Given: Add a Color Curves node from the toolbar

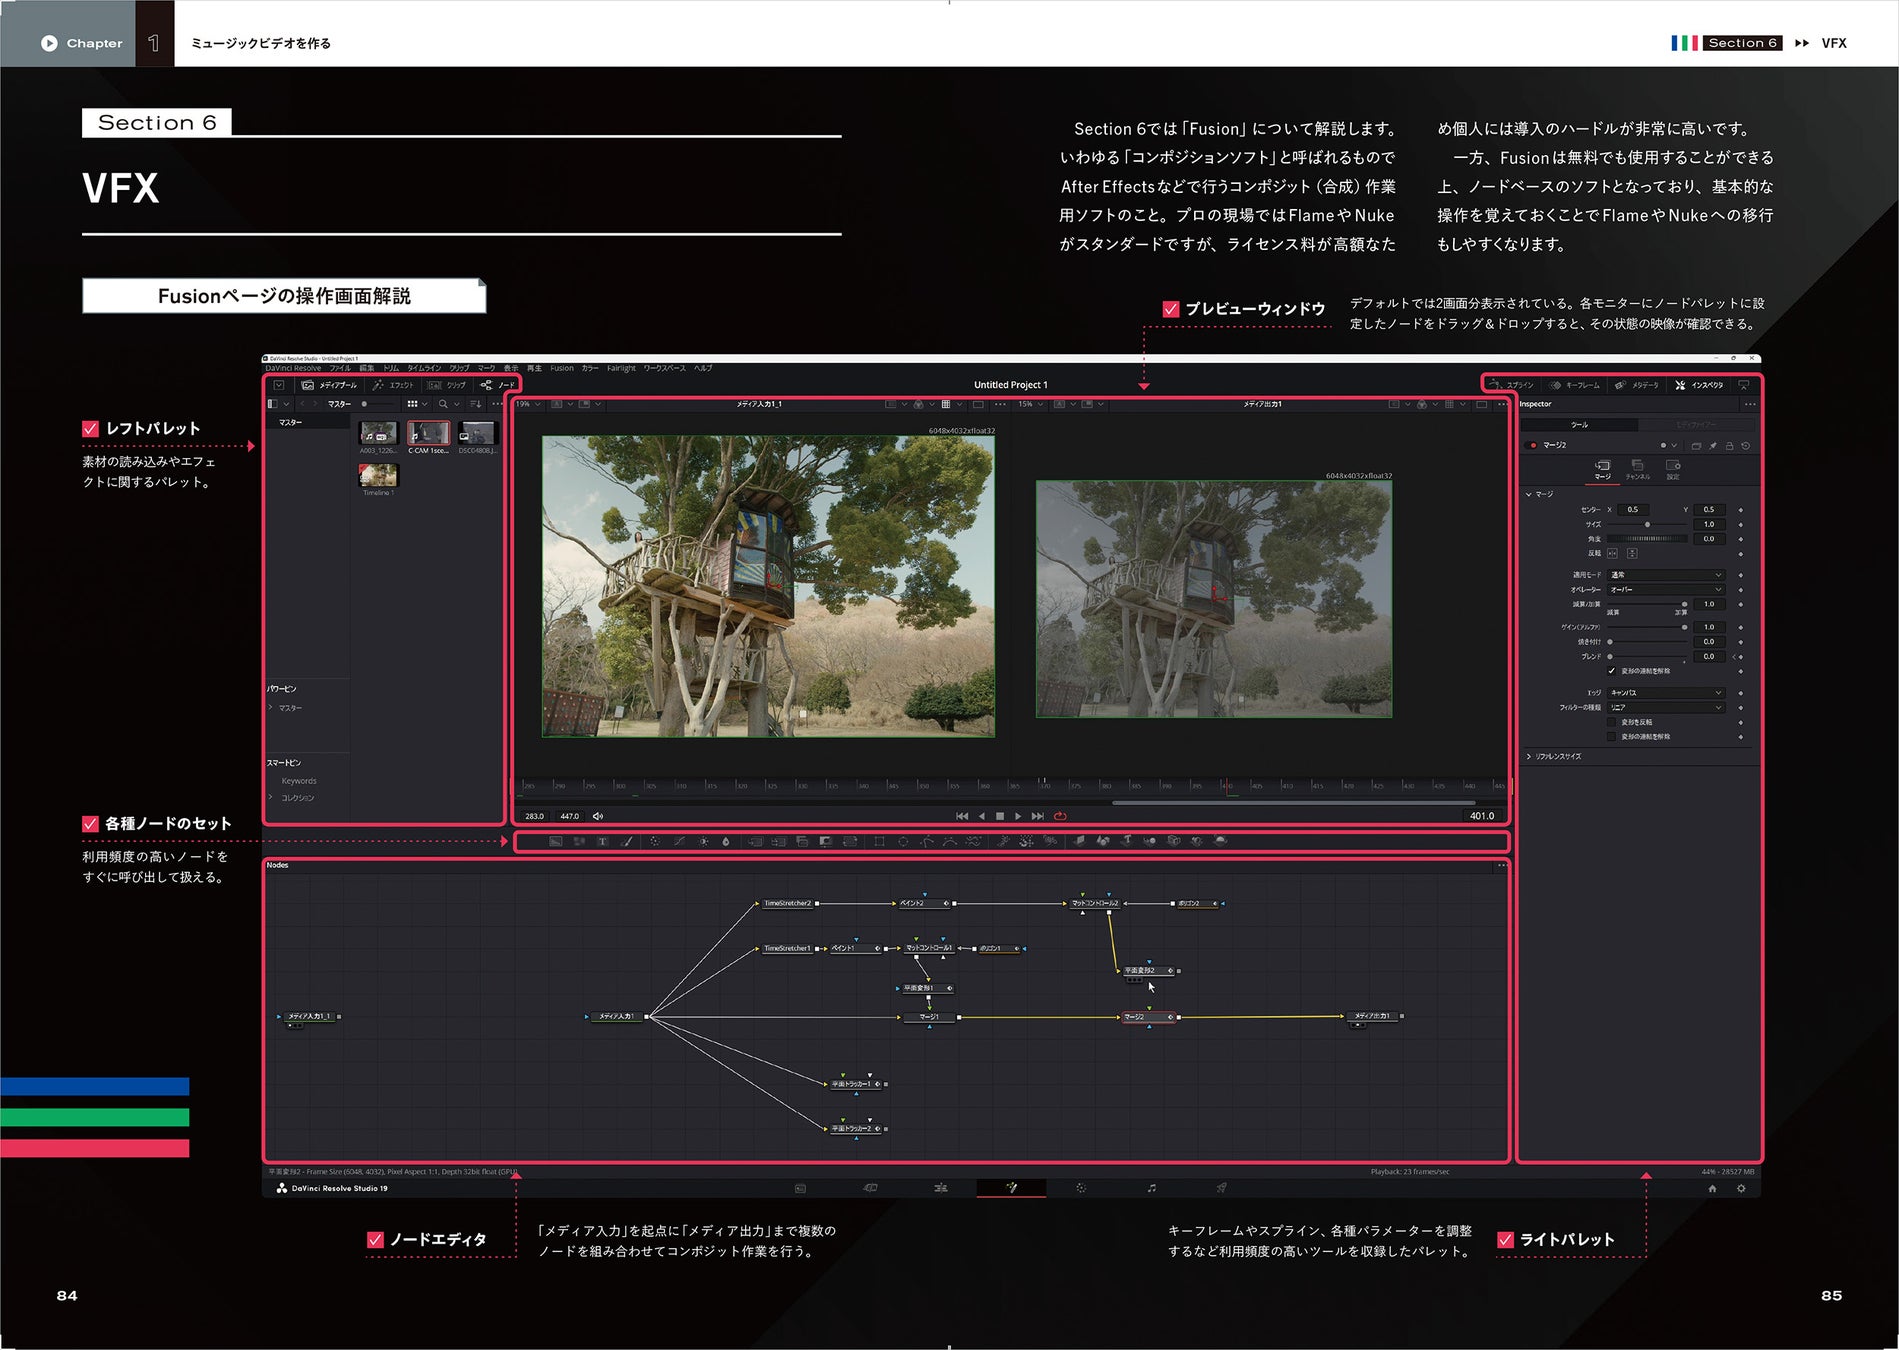Looking at the screenshot, I should tap(679, 841).
